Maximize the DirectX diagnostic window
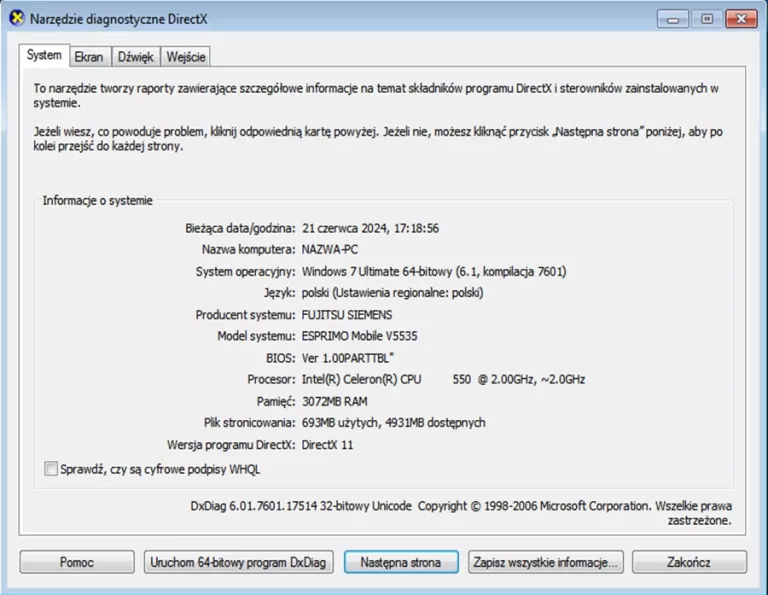This screenshot has height=595, width=768. tap(706, 18)
